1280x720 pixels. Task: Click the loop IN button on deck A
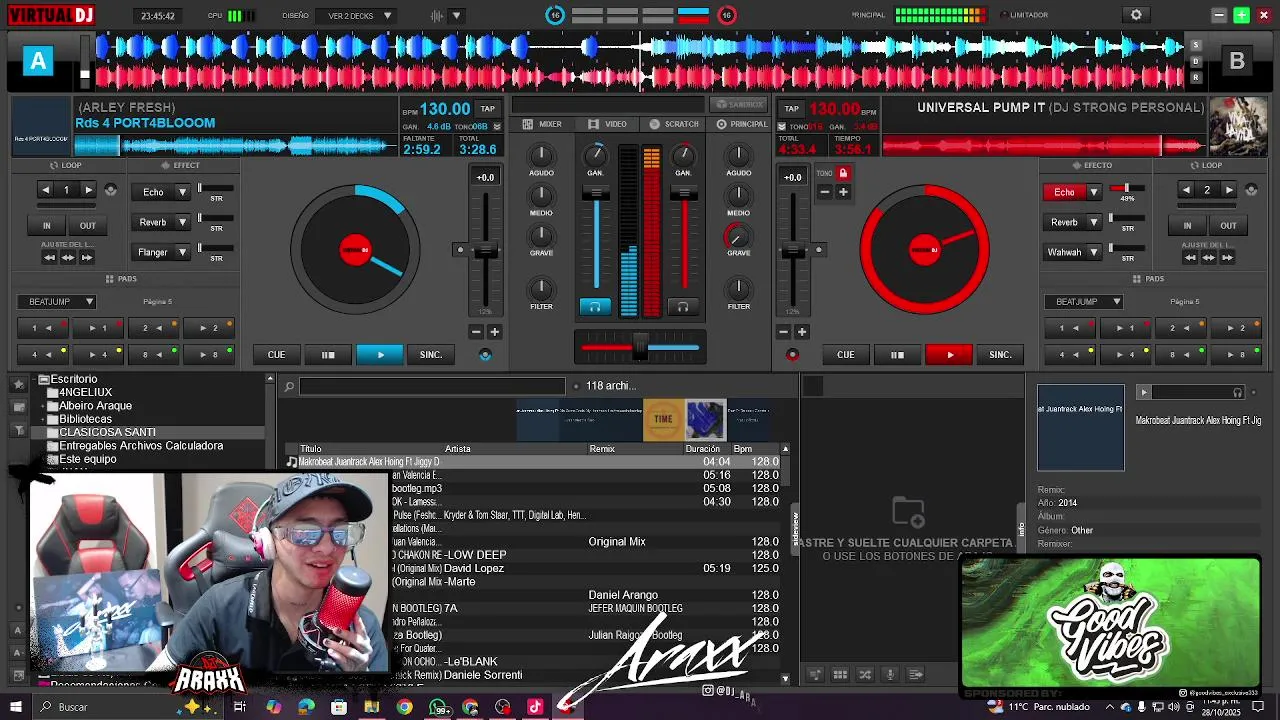click(x=46, y=225)
